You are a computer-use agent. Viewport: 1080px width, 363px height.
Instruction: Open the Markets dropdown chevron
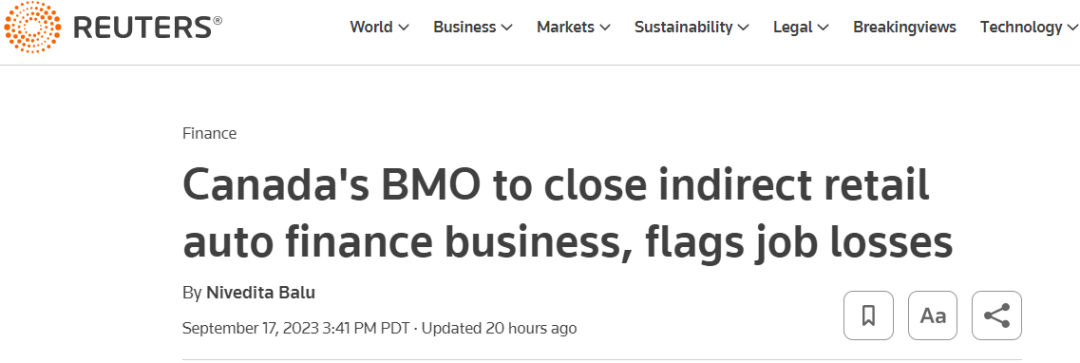605,28
